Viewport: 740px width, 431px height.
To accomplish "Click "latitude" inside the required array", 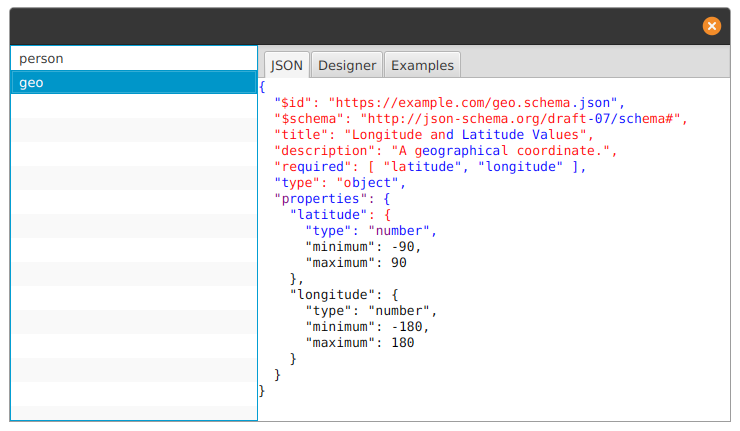I will 422,167.
